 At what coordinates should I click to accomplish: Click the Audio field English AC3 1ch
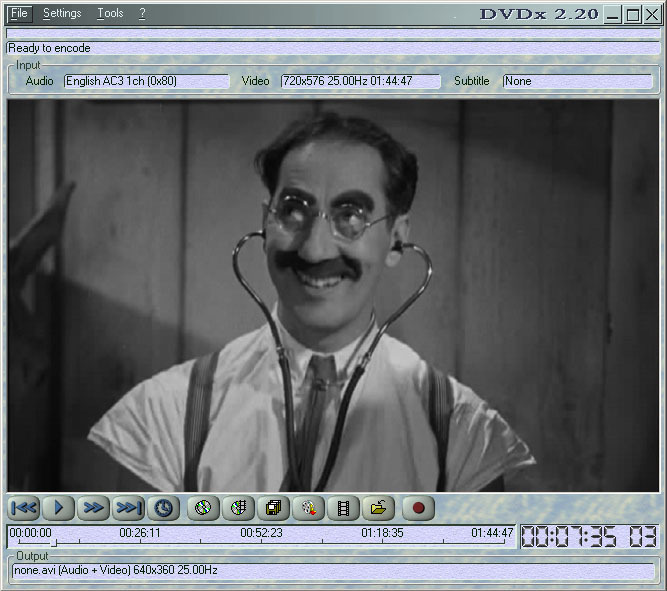(146, 81)
